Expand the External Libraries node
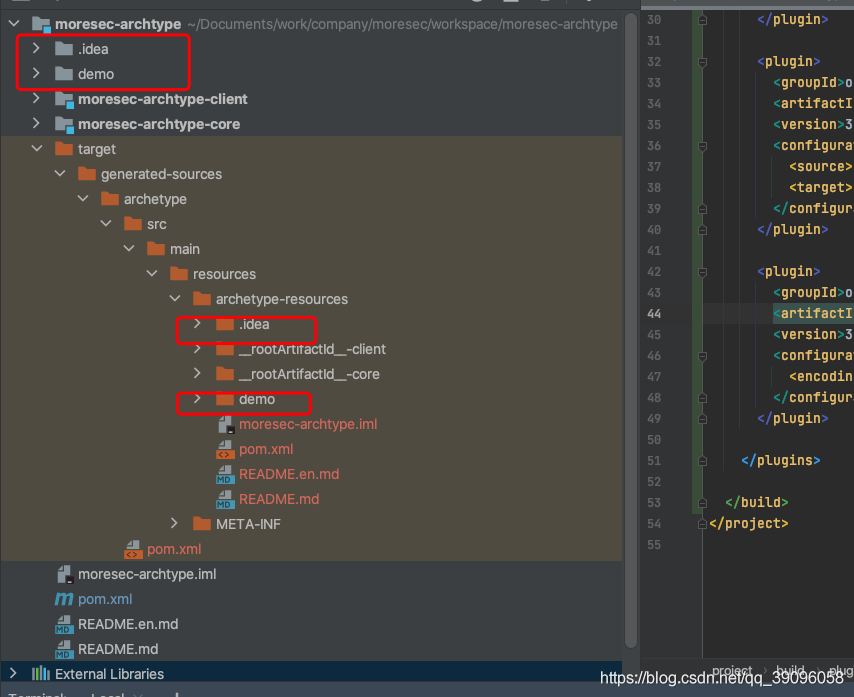Image resolution: width=854 pixels, height=697 pixels. click(13, 674)
